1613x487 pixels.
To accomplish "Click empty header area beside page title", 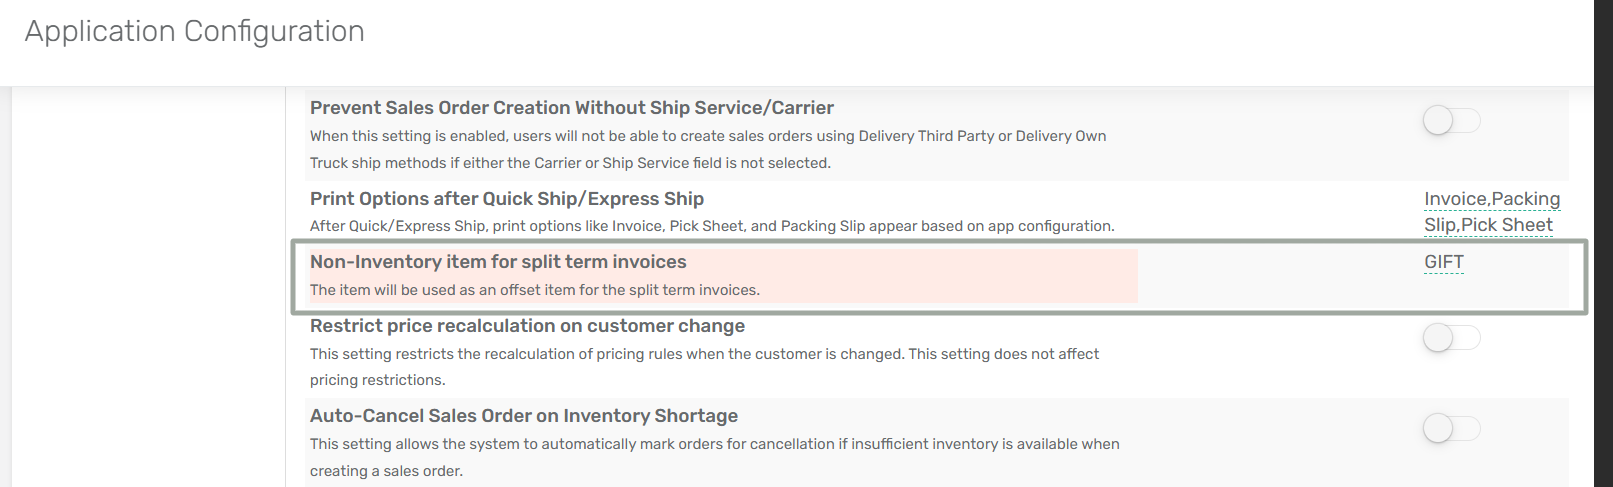I will pos(900,40).
